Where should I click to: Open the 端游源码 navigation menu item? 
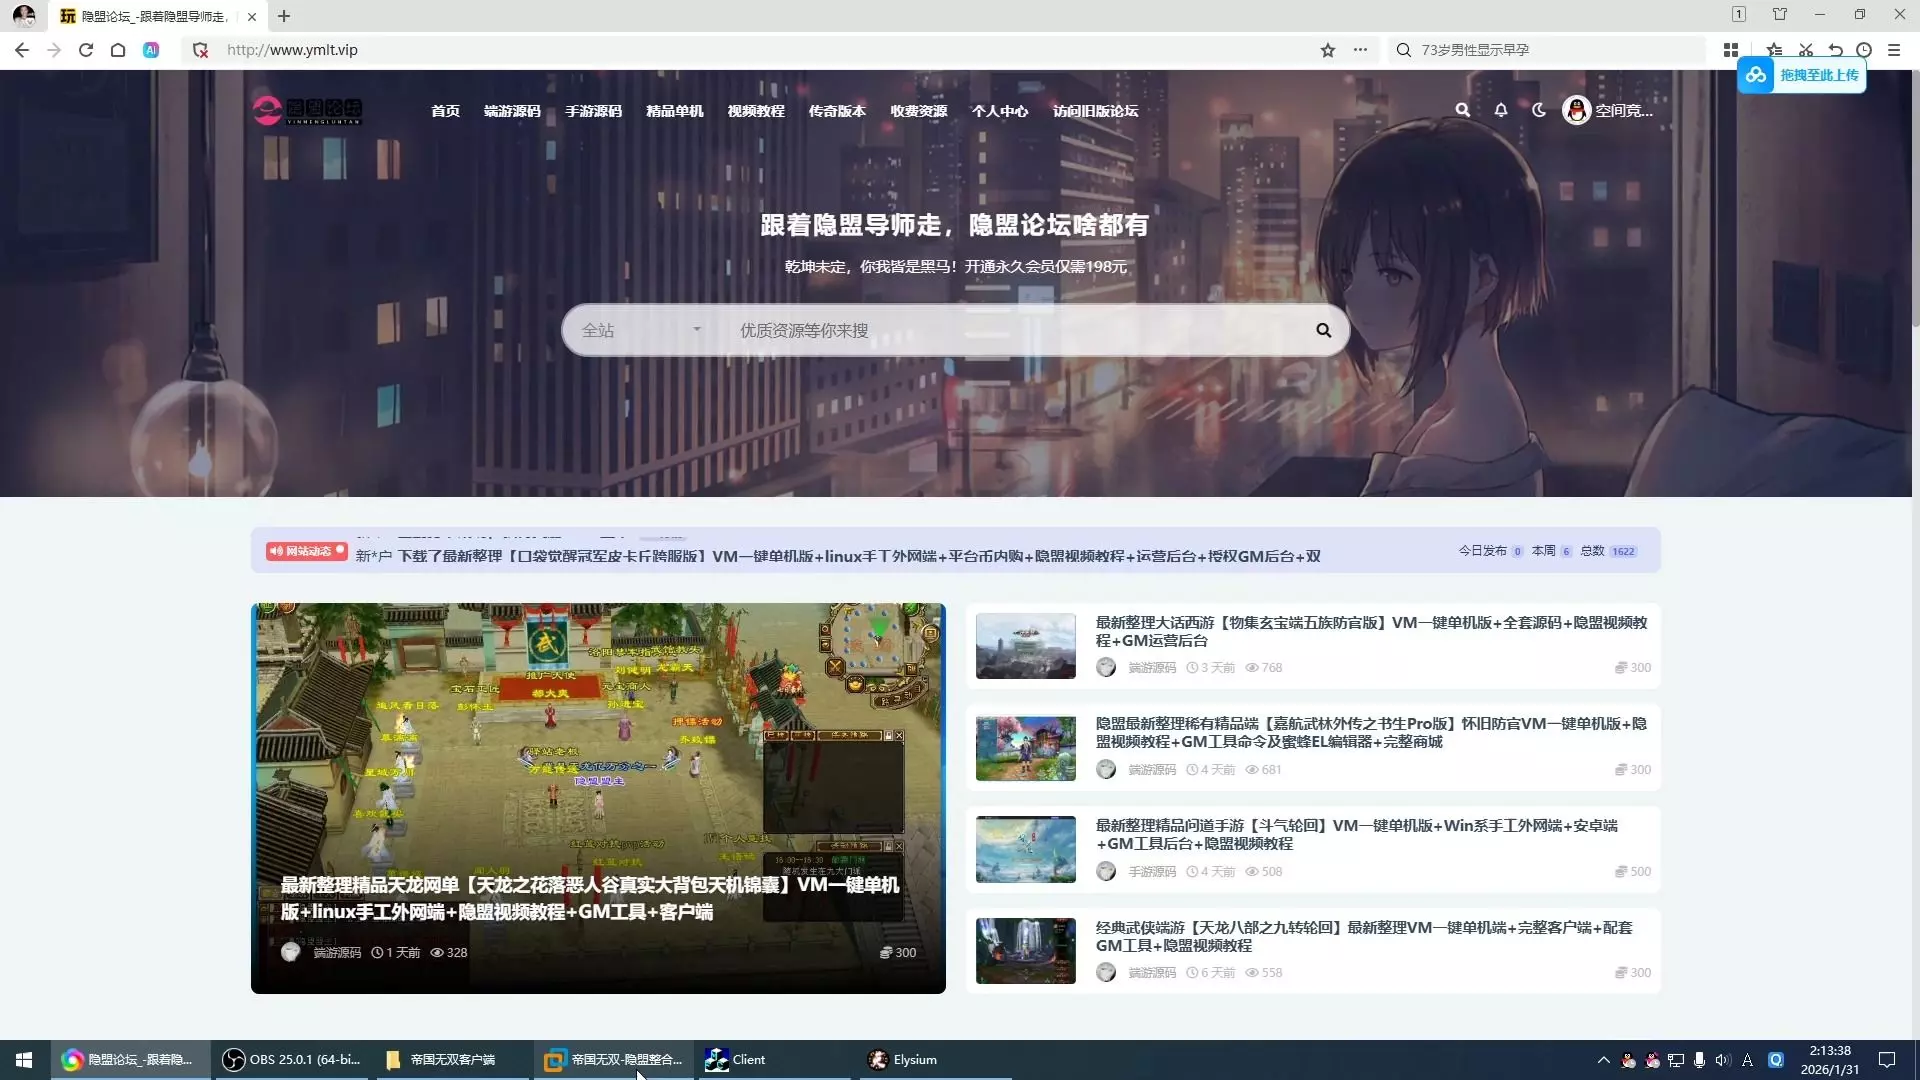(x=512, y=111)
